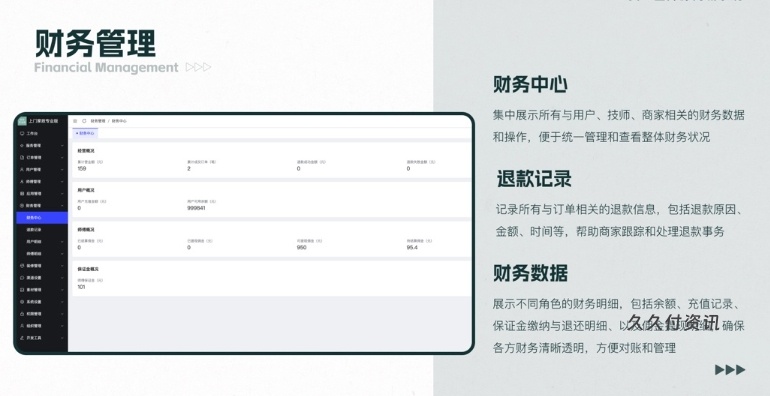Expand the 用户明细 submenu chevron
The image size is (770, 396).
click(62, 242)
